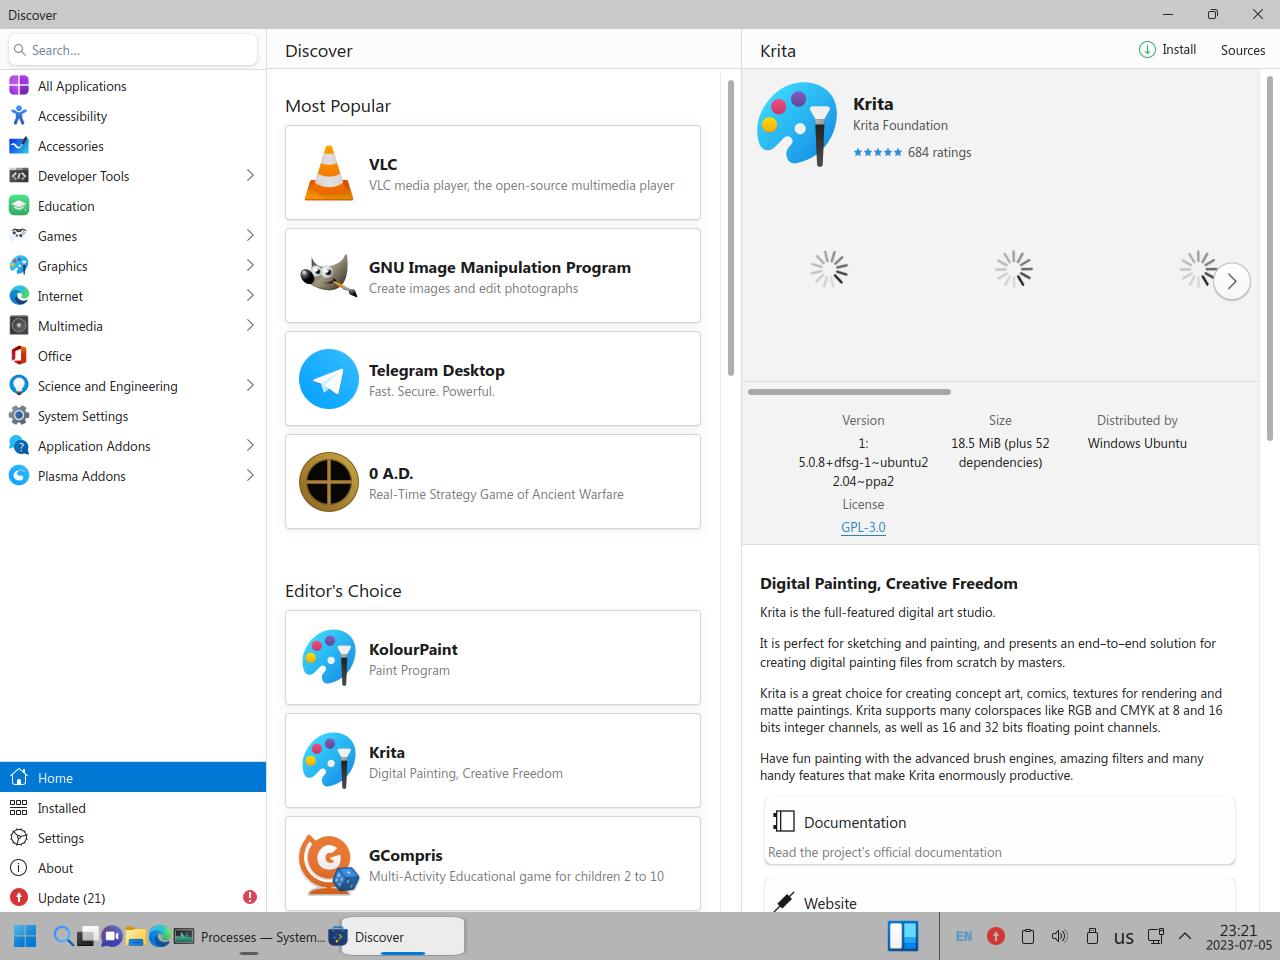Screen dimensions: 1280x960
Task: Go to the Home page
Action: 133,777
